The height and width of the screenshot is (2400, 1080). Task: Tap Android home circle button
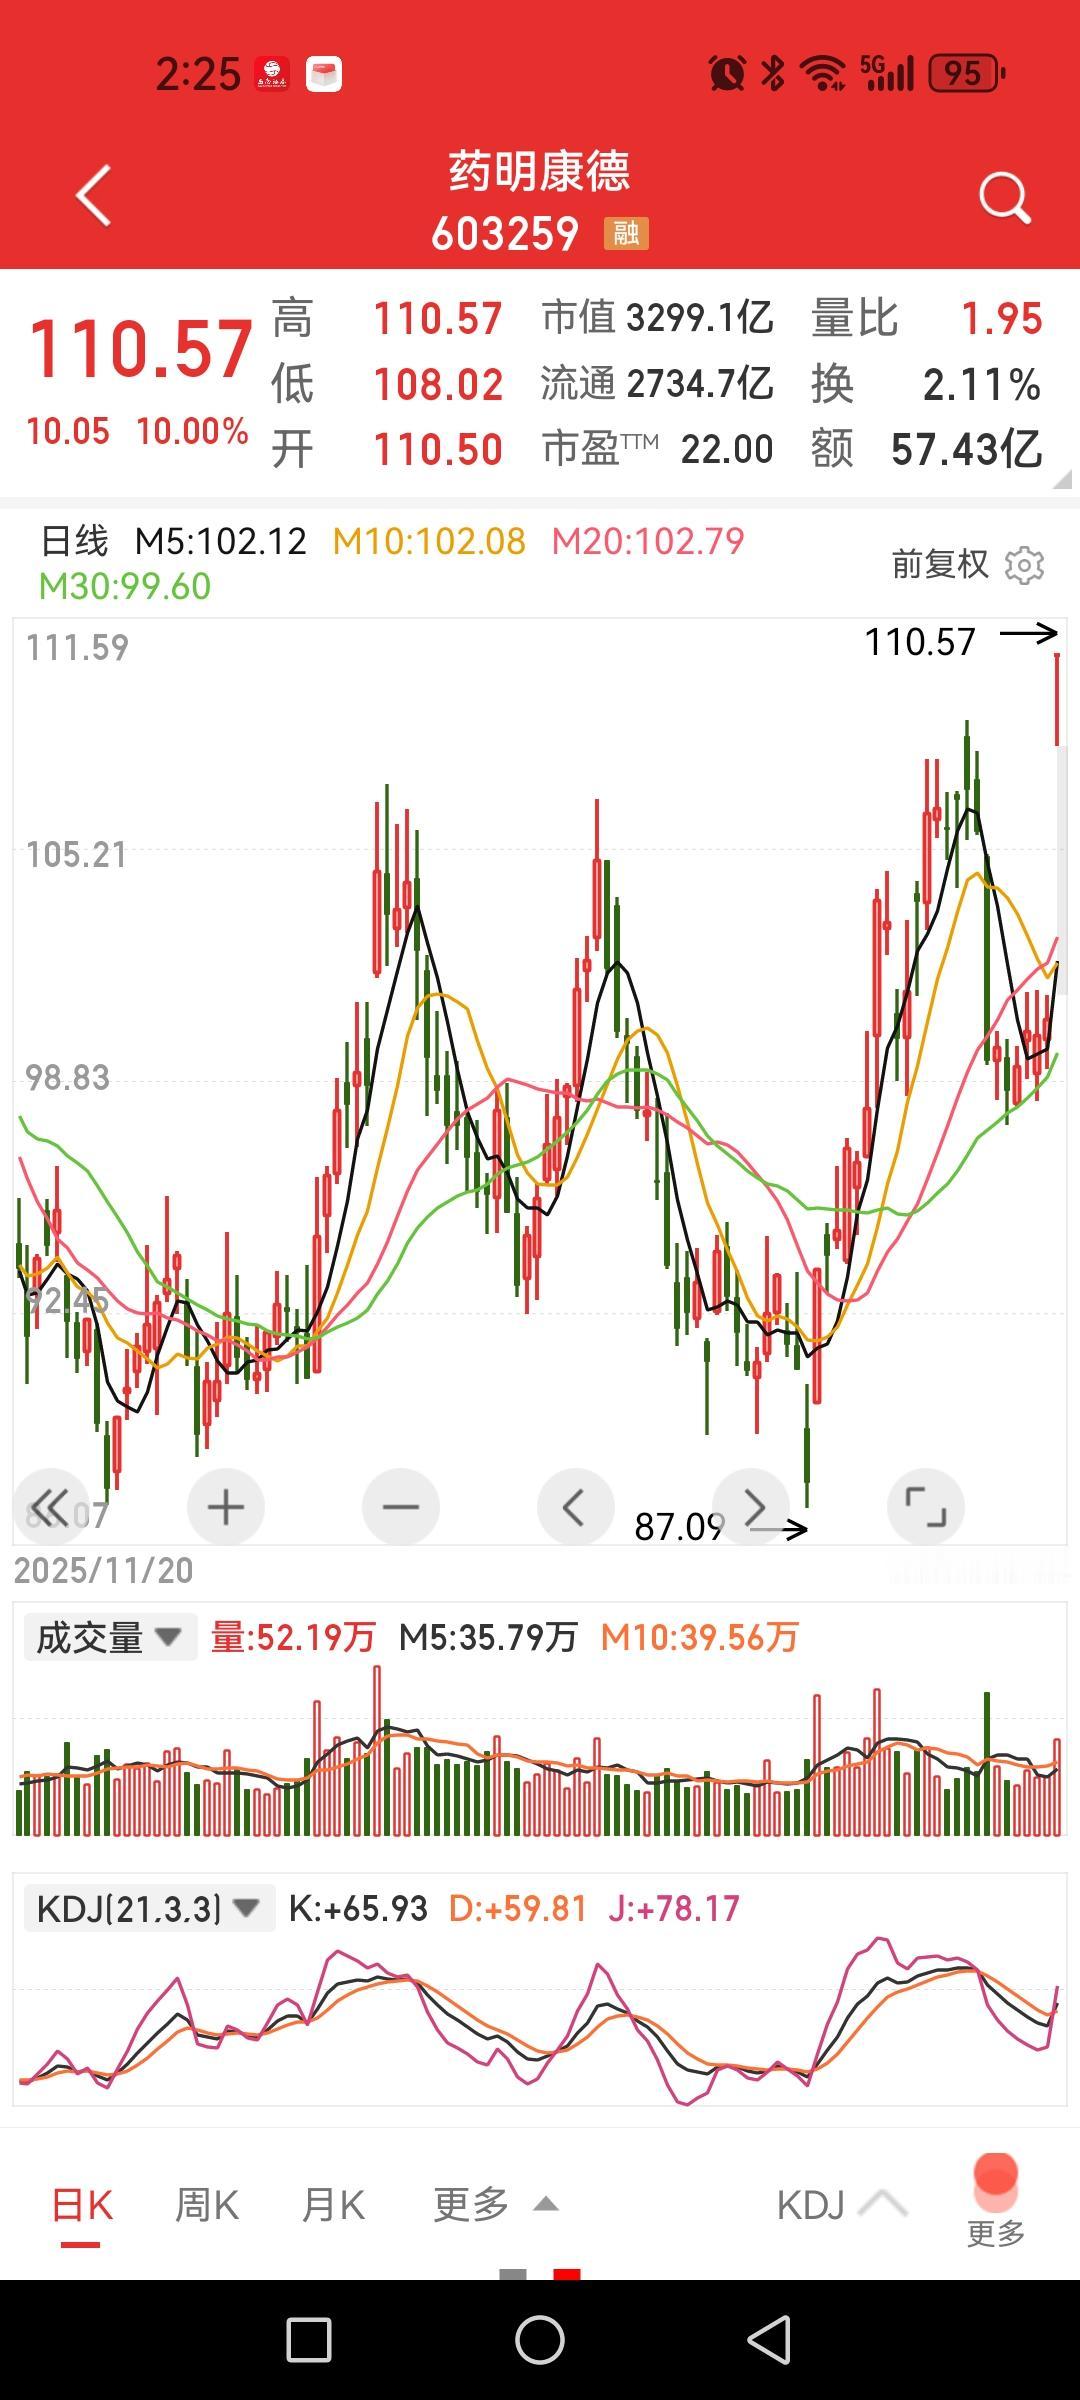[x=540, y=2340]
